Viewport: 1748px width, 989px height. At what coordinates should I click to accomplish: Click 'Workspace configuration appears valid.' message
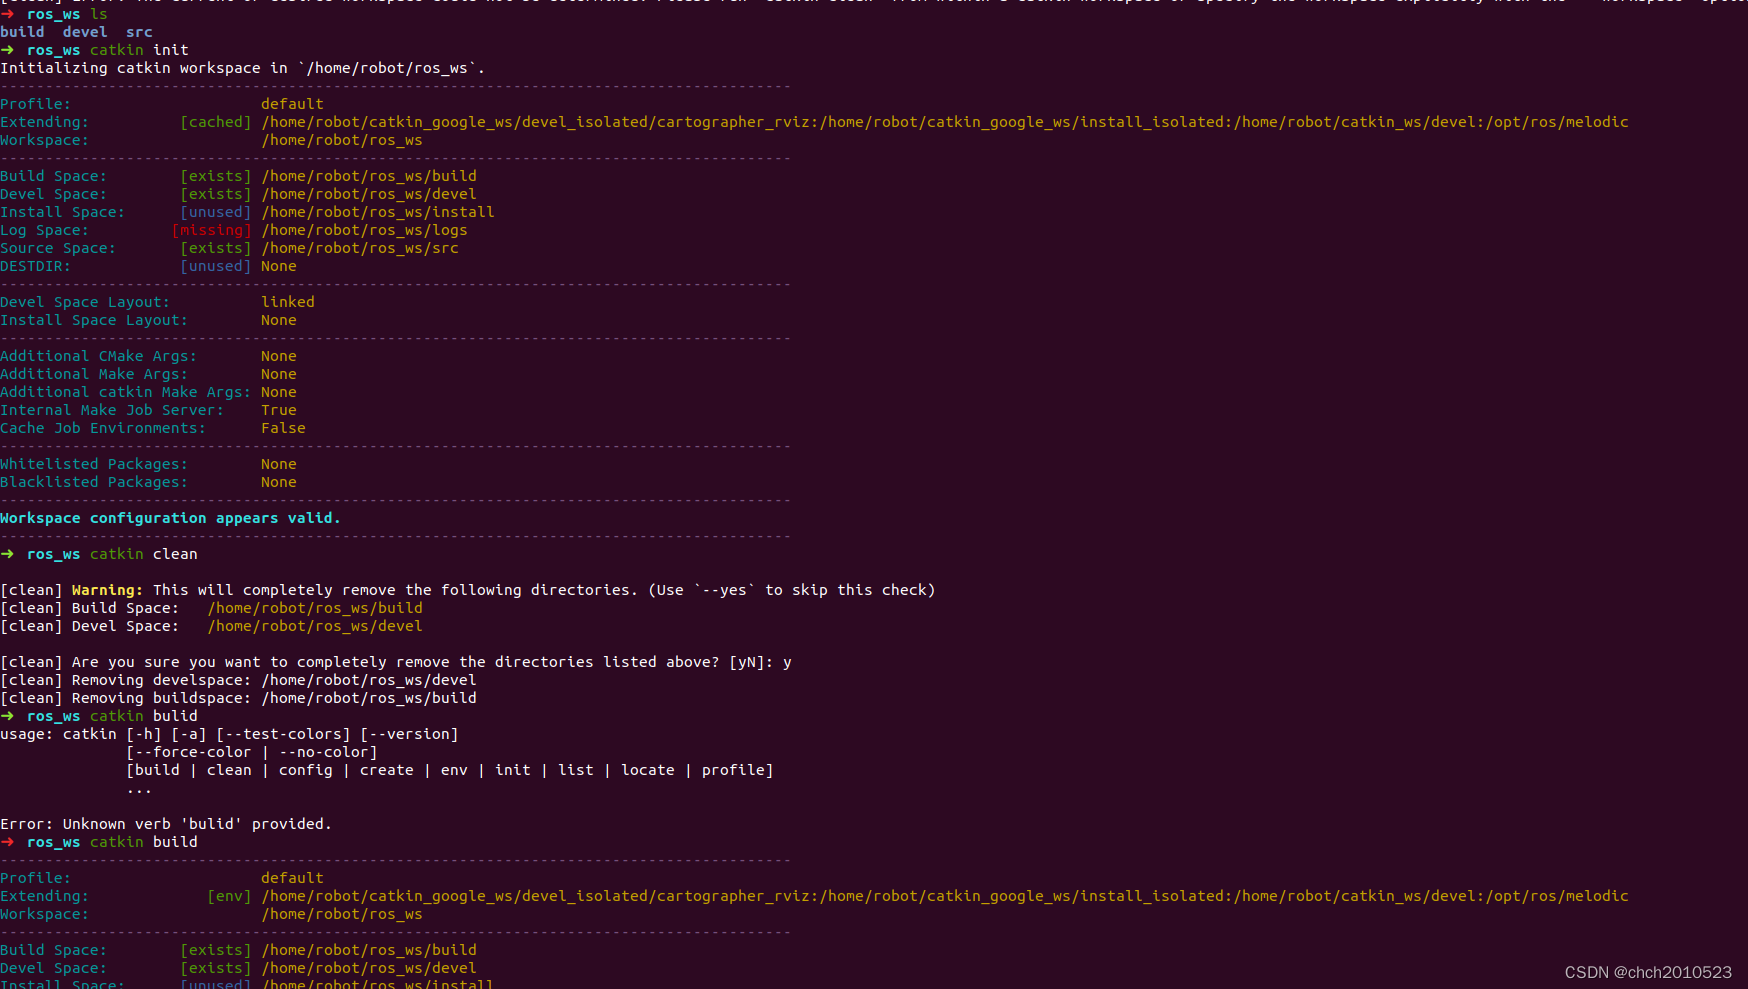point(170,518)
